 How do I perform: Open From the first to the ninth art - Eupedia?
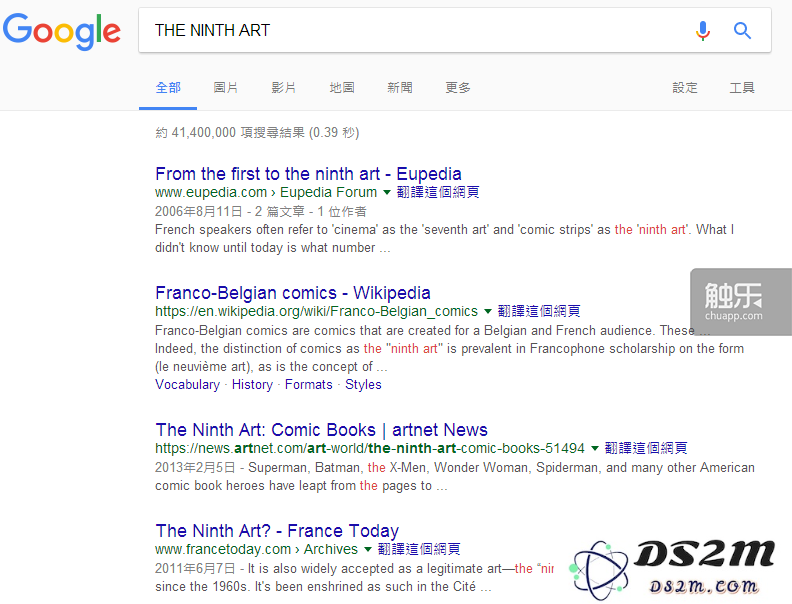point(308,174)
